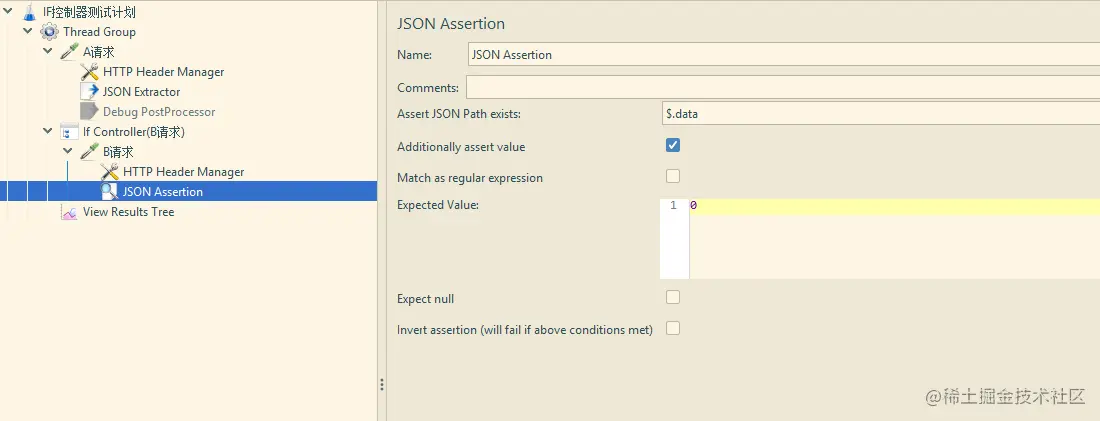Click the B请求 sampler pipette icon
1100x421 pixels.
pyautogui.click(x=90, y=152)
